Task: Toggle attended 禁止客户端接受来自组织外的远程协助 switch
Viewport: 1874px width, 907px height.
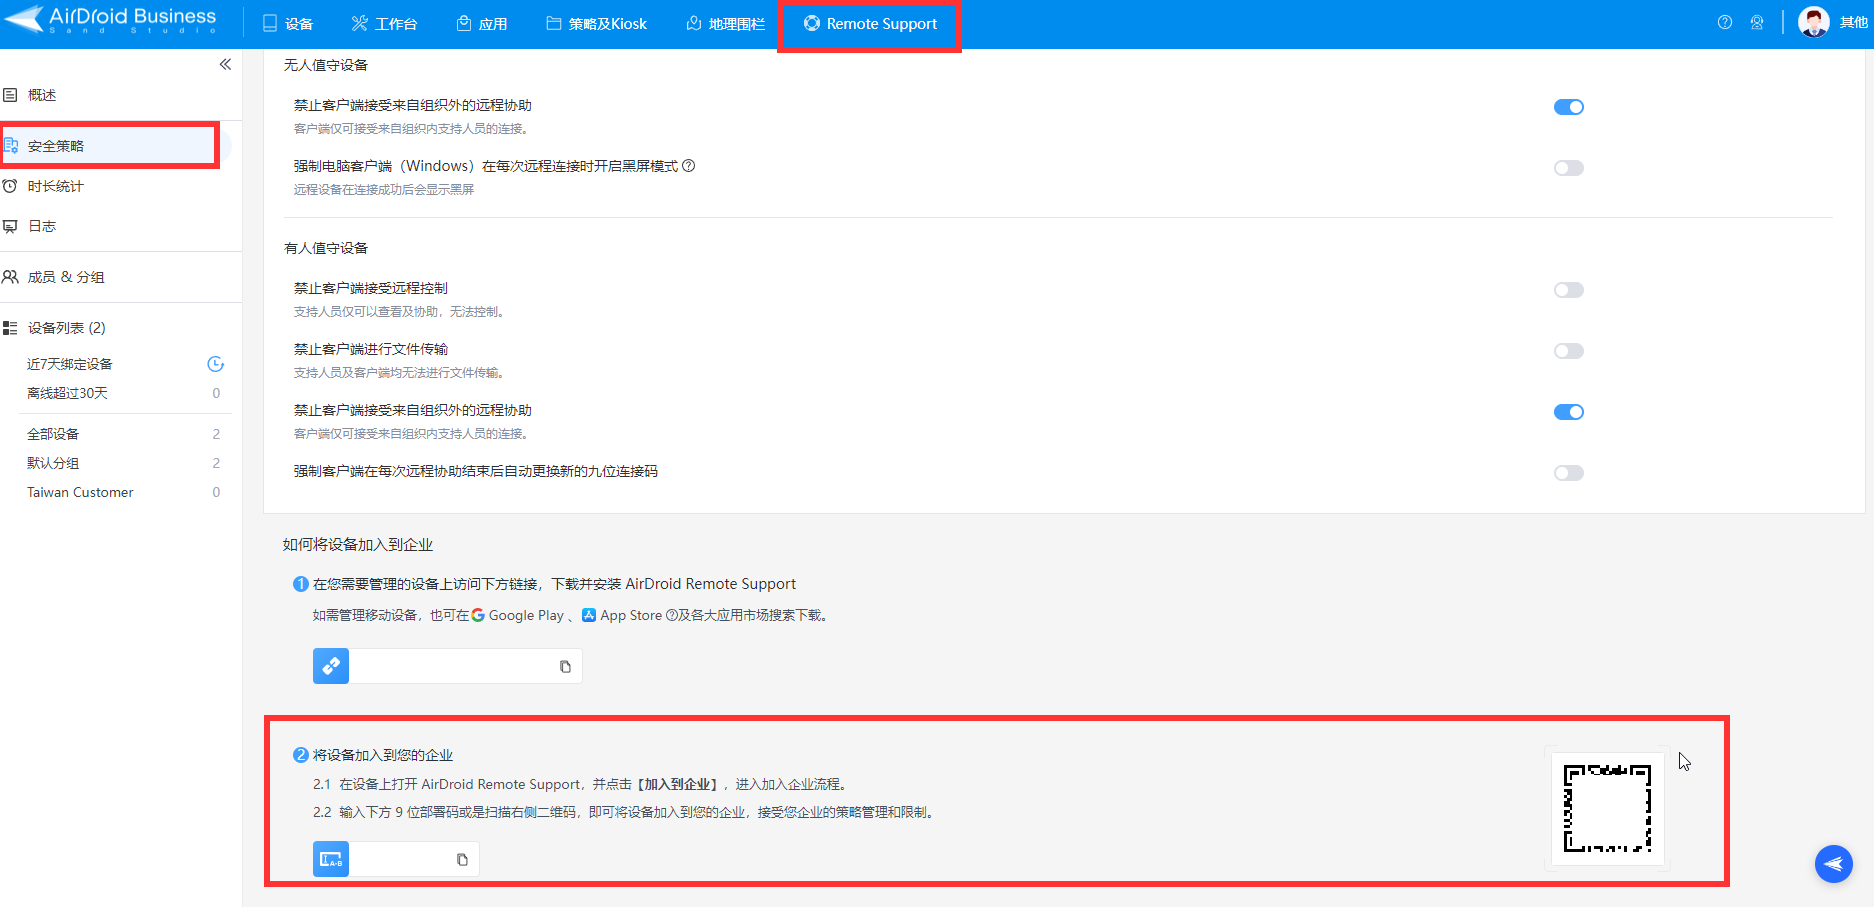Action: click(x=1568, y=412)
